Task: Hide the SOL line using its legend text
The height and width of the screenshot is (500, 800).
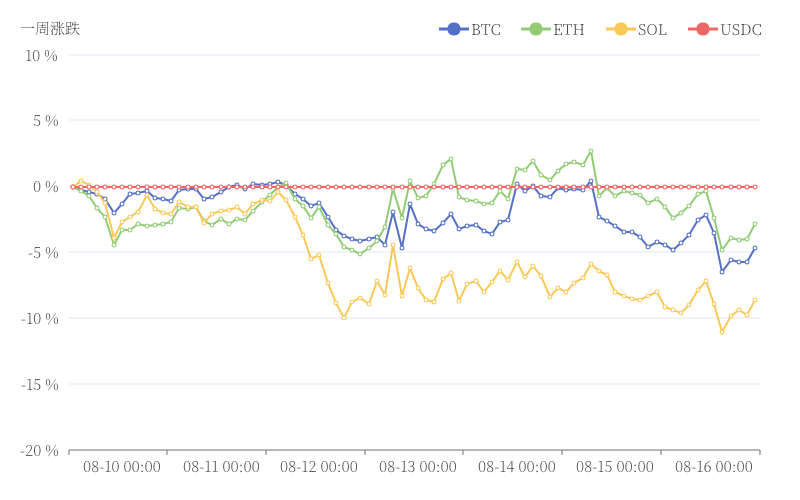Action: pos(652,29)
